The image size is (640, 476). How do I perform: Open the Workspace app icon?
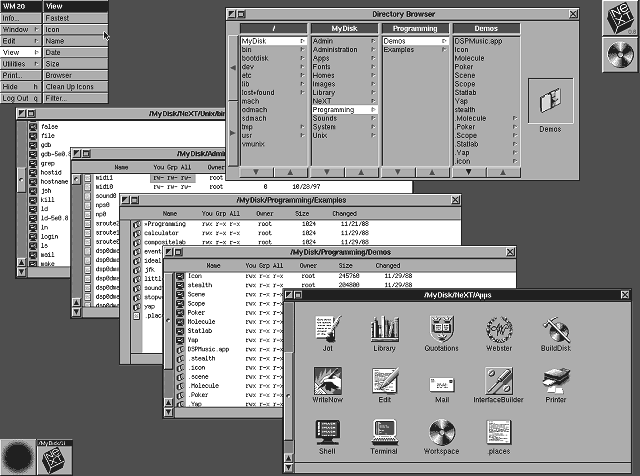[x=442, y=432]
